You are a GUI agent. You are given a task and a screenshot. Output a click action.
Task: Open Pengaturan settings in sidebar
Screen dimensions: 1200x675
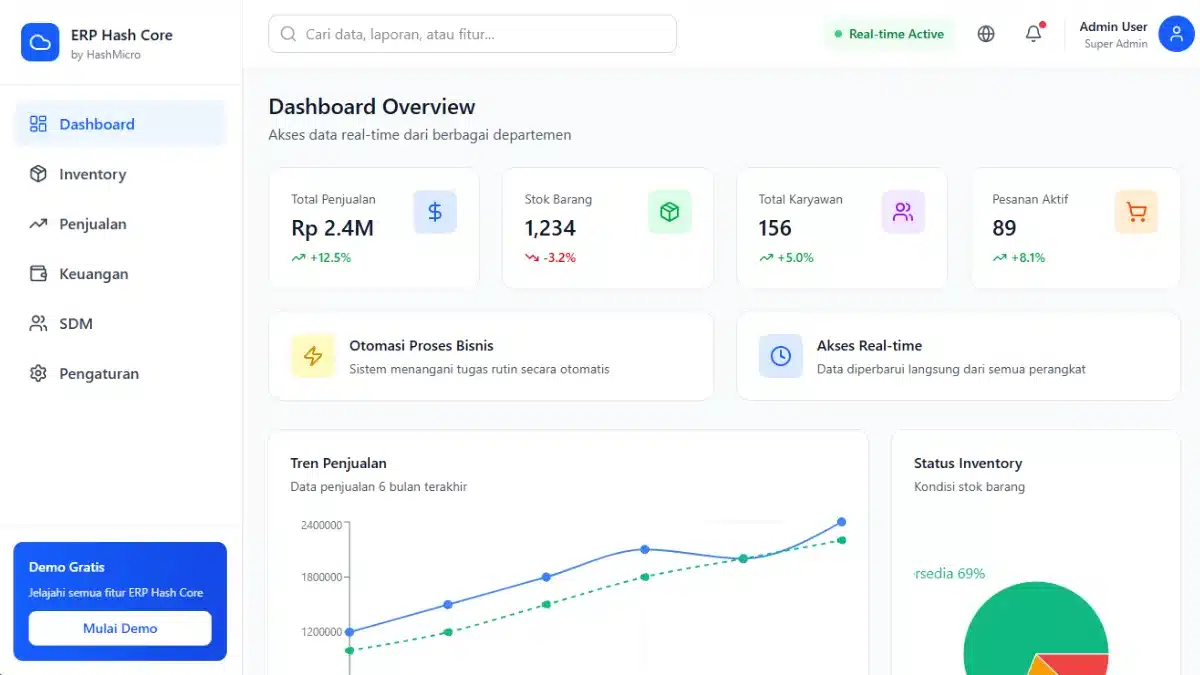point(98,374)
